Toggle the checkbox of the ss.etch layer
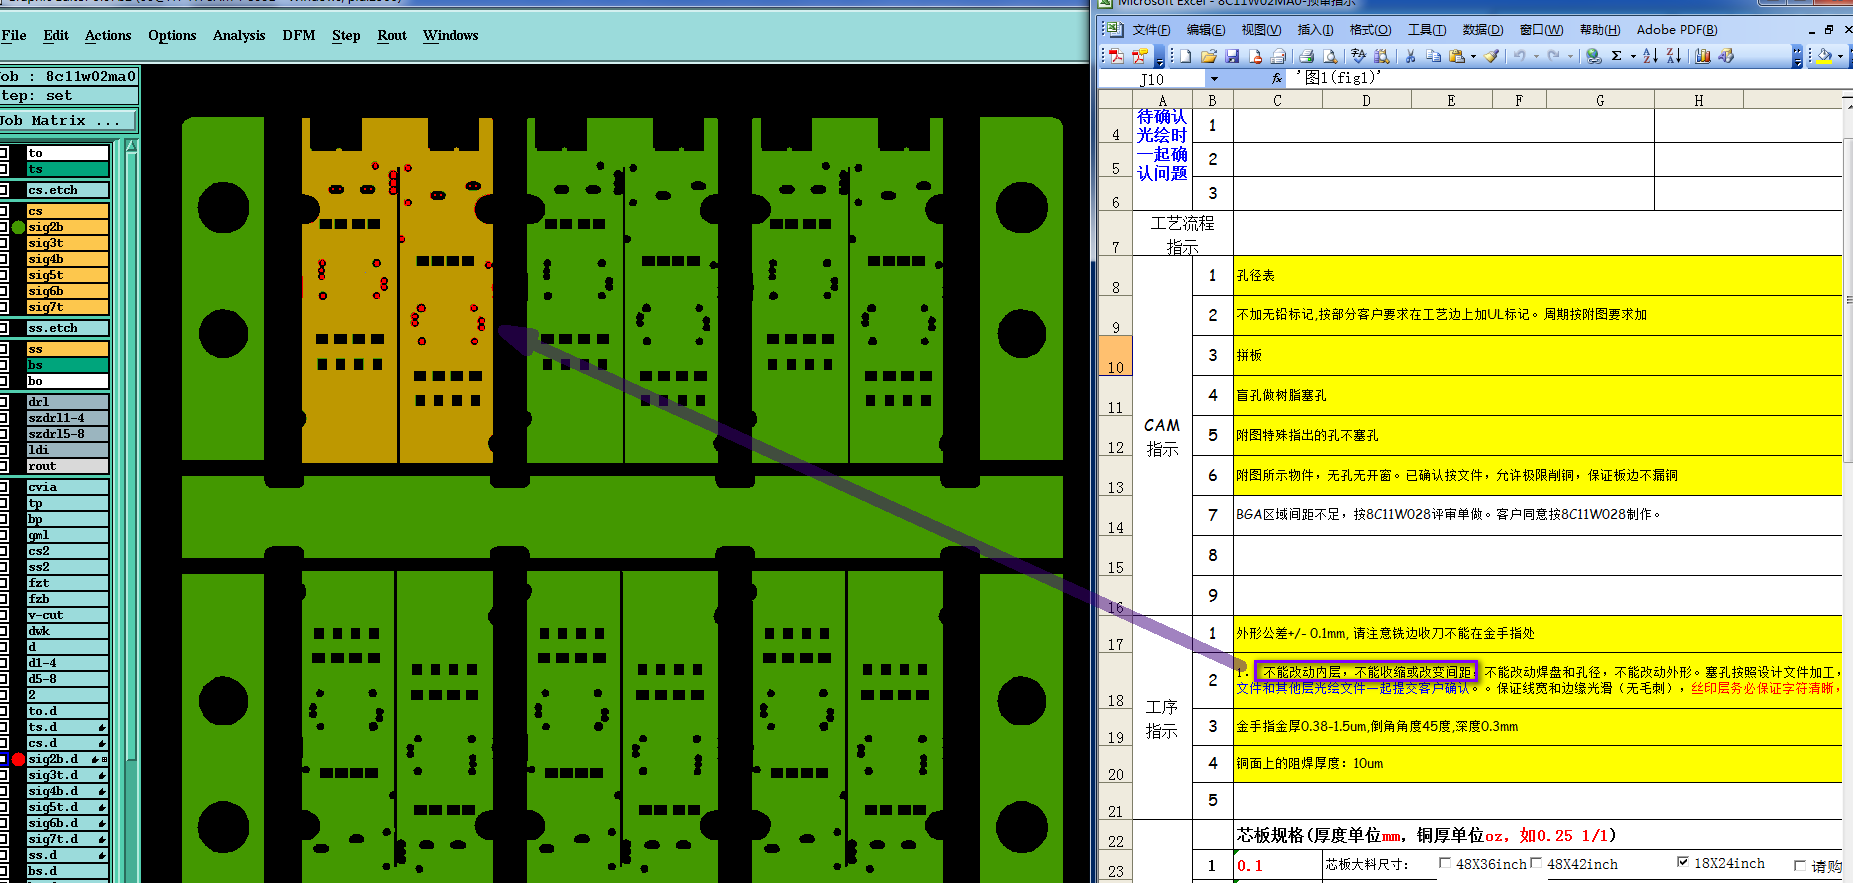This screenshot has height=883, width=1853. click(x=4, y=328)
